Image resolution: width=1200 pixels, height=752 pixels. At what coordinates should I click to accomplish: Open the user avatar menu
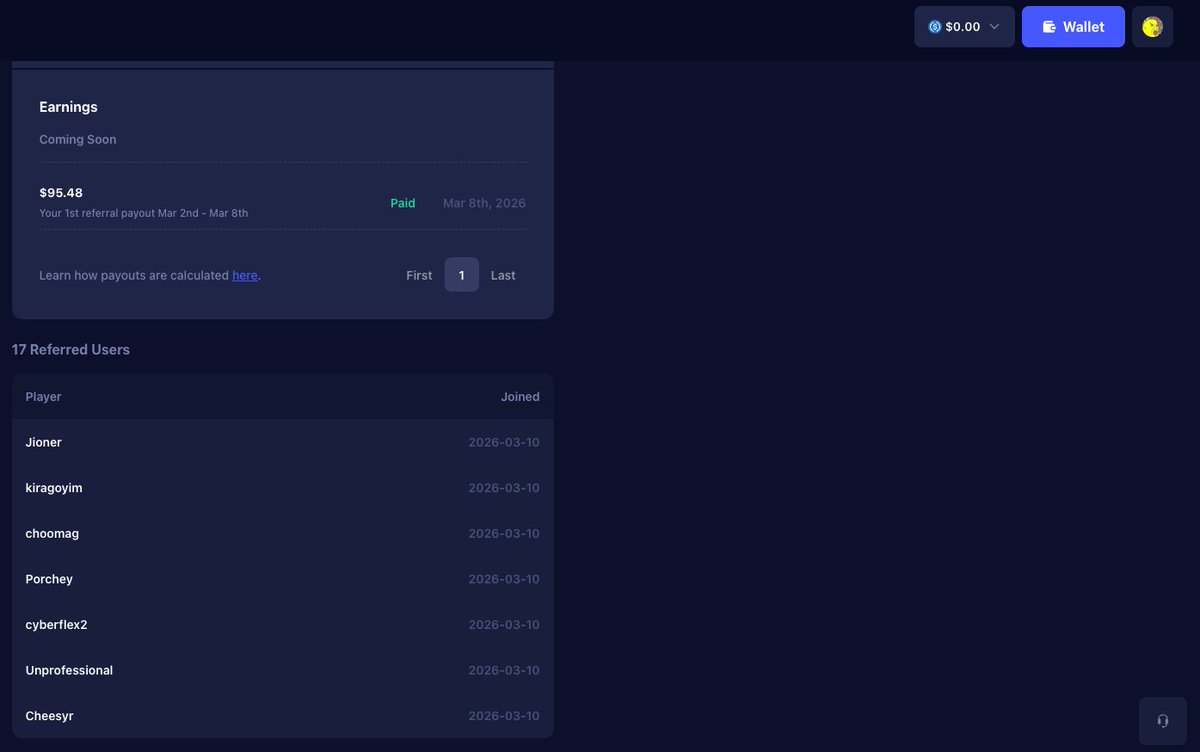(1152, 27)
